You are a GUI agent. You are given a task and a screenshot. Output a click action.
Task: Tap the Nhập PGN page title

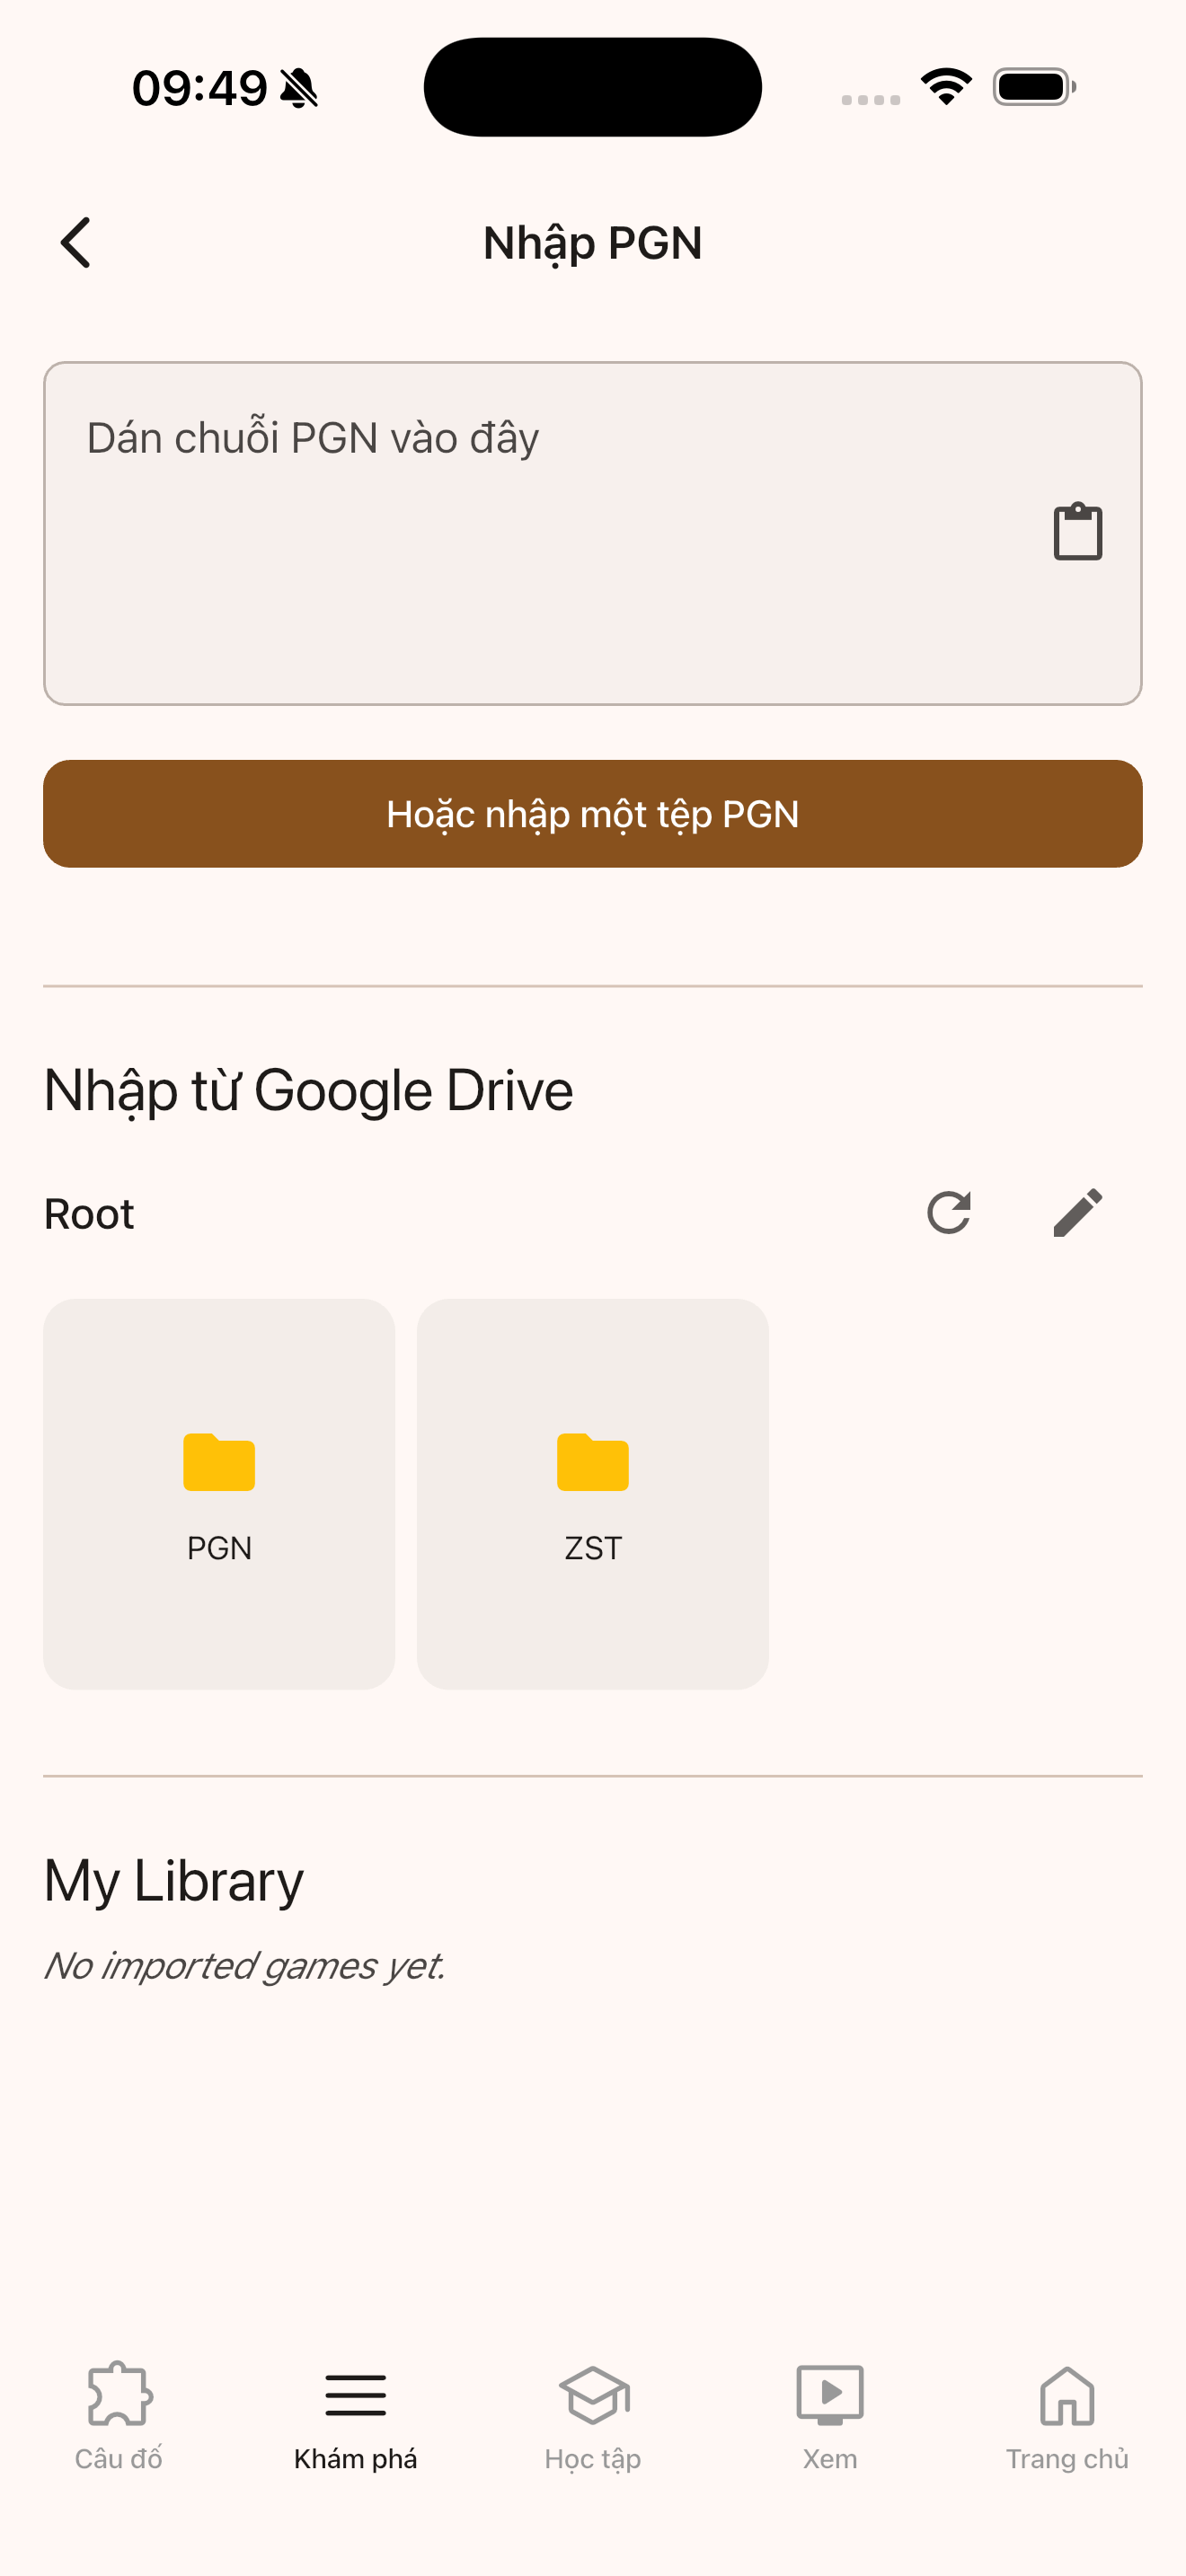(x=593, y=244)
